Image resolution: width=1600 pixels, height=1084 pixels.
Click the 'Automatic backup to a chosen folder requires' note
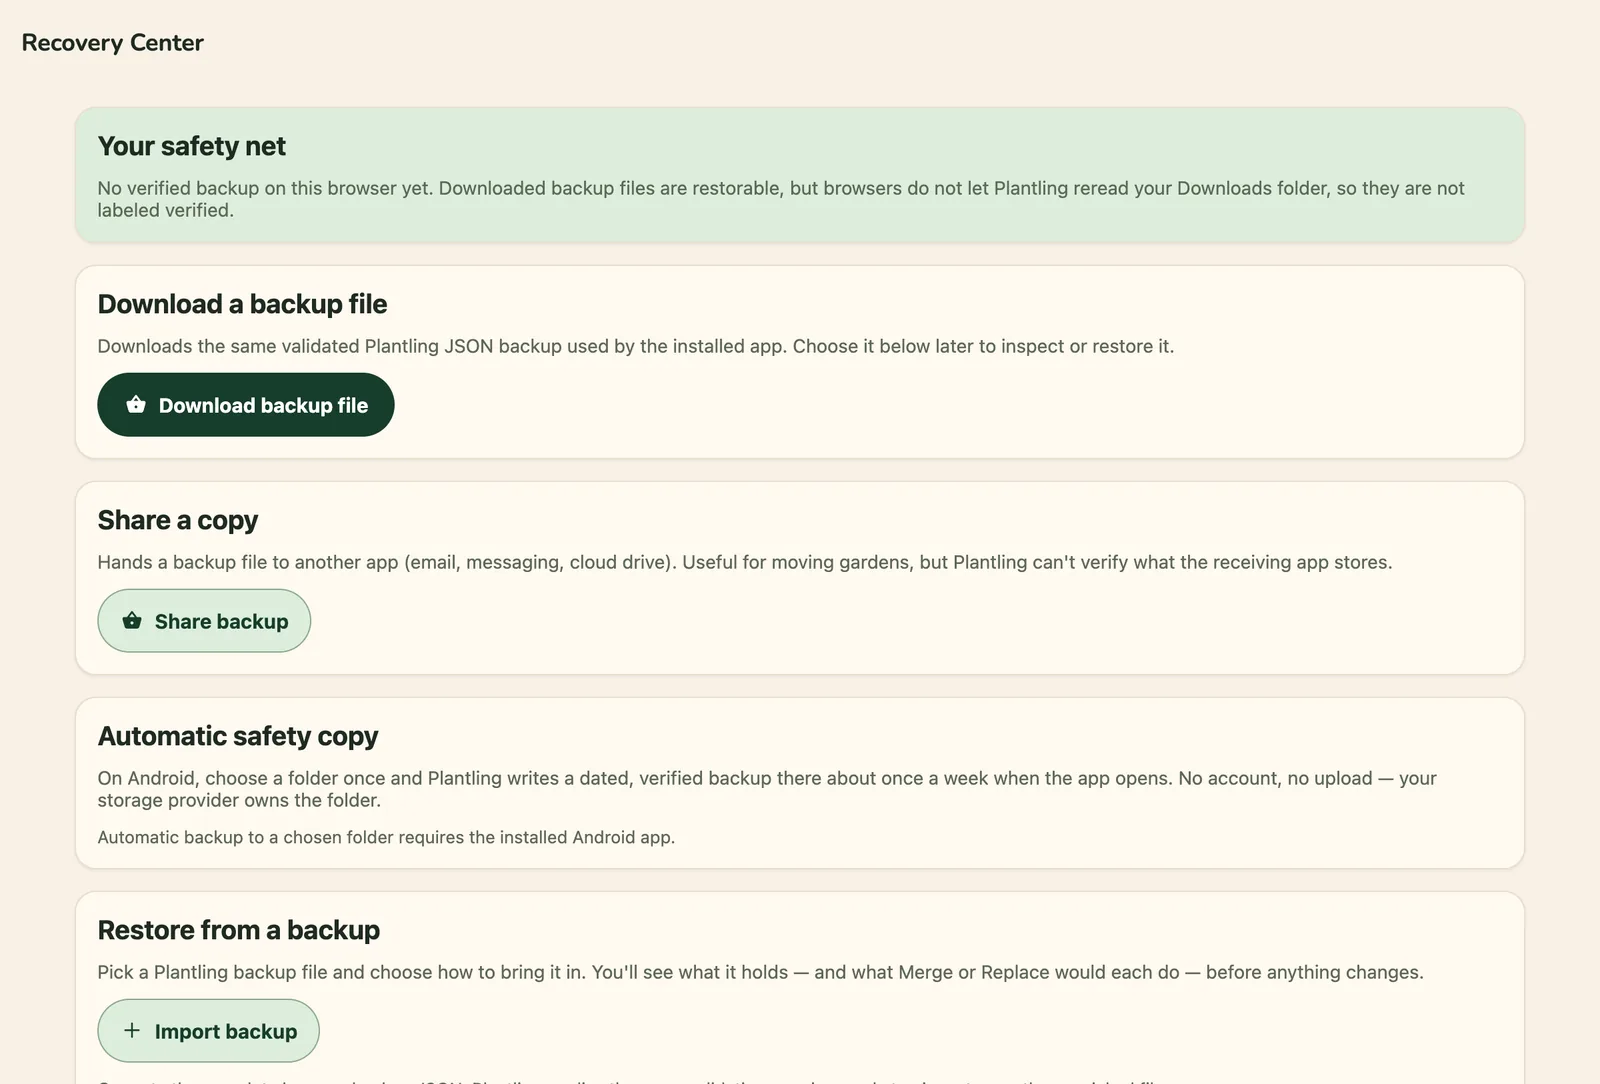tap(386, 837)
